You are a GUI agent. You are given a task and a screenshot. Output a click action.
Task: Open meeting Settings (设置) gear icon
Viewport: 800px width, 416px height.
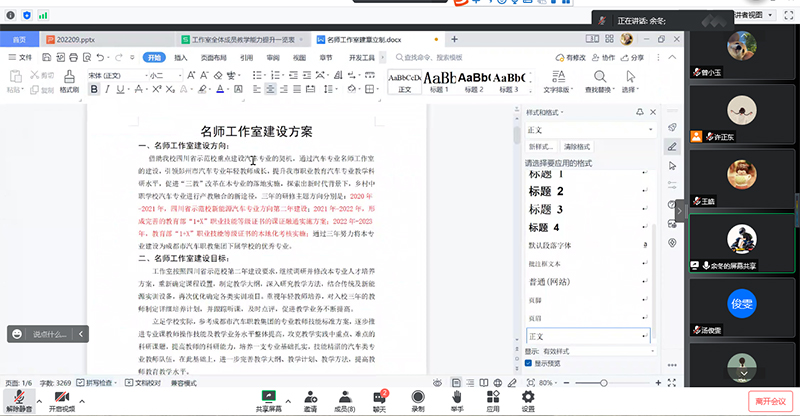coord(527,398)
